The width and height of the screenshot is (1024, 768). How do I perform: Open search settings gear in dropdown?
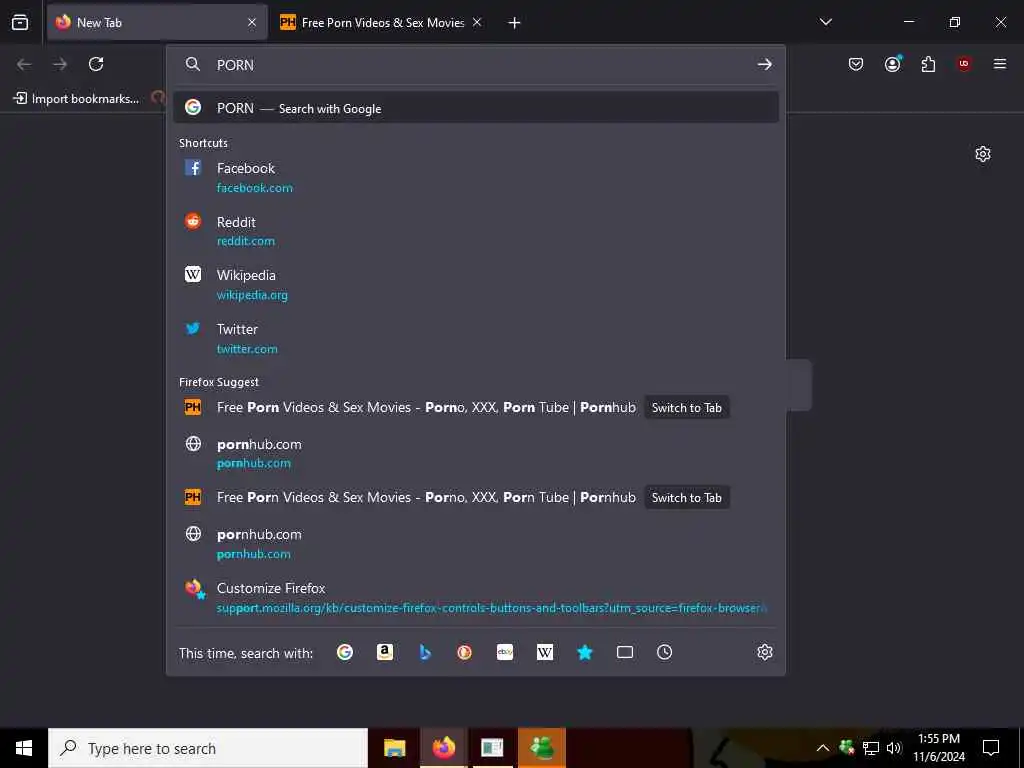[x=765, y=652]
